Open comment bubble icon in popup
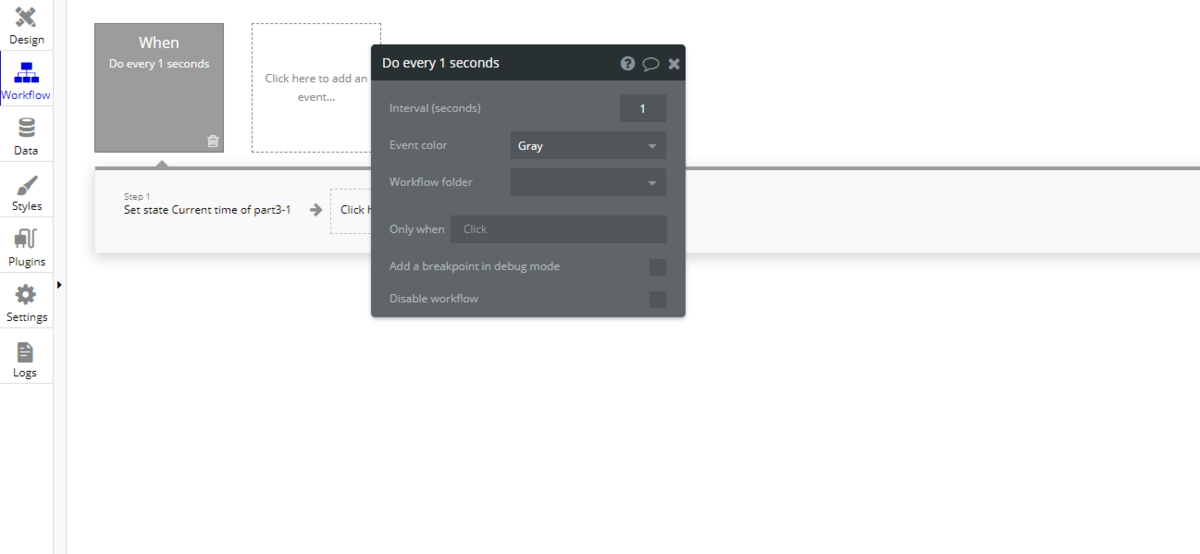 651,63
